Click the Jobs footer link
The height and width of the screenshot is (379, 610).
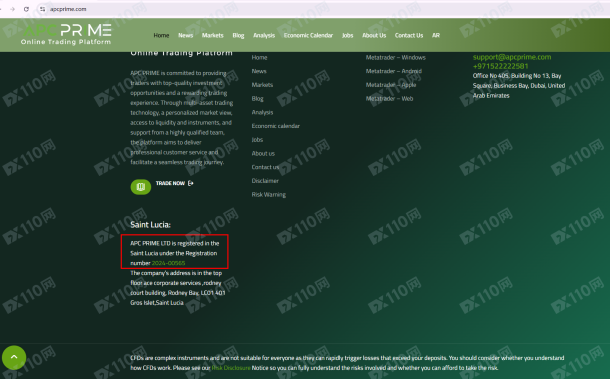click(x=257, y=140)
